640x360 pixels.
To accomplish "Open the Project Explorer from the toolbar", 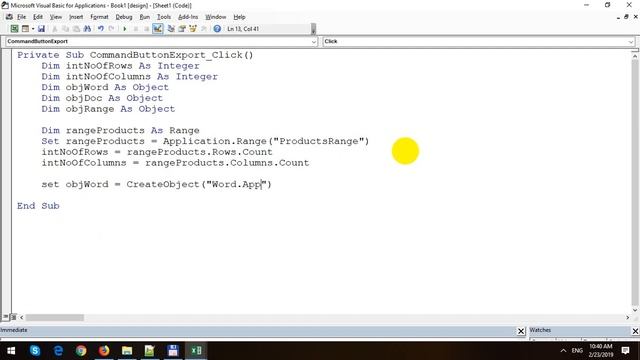I will tap(171, 29).
